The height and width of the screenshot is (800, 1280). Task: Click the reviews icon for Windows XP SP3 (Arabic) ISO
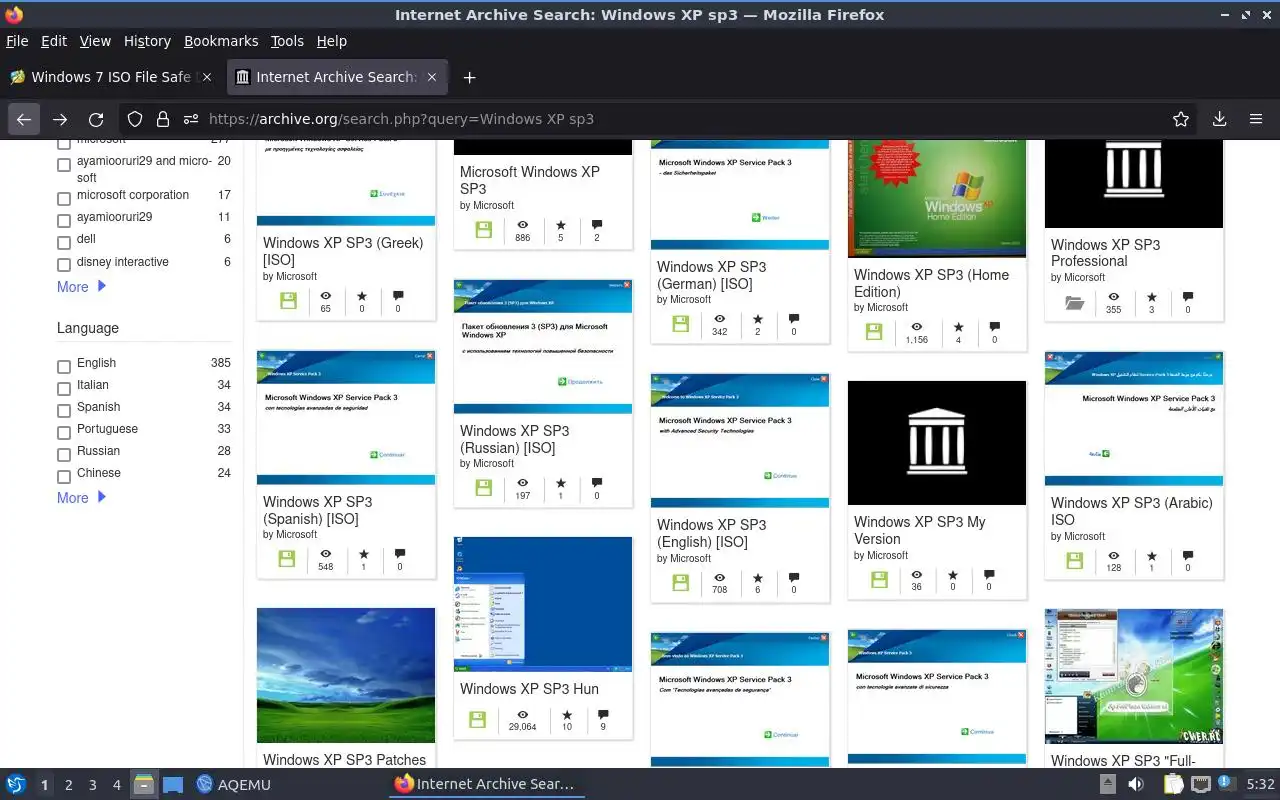[1187, 556]
